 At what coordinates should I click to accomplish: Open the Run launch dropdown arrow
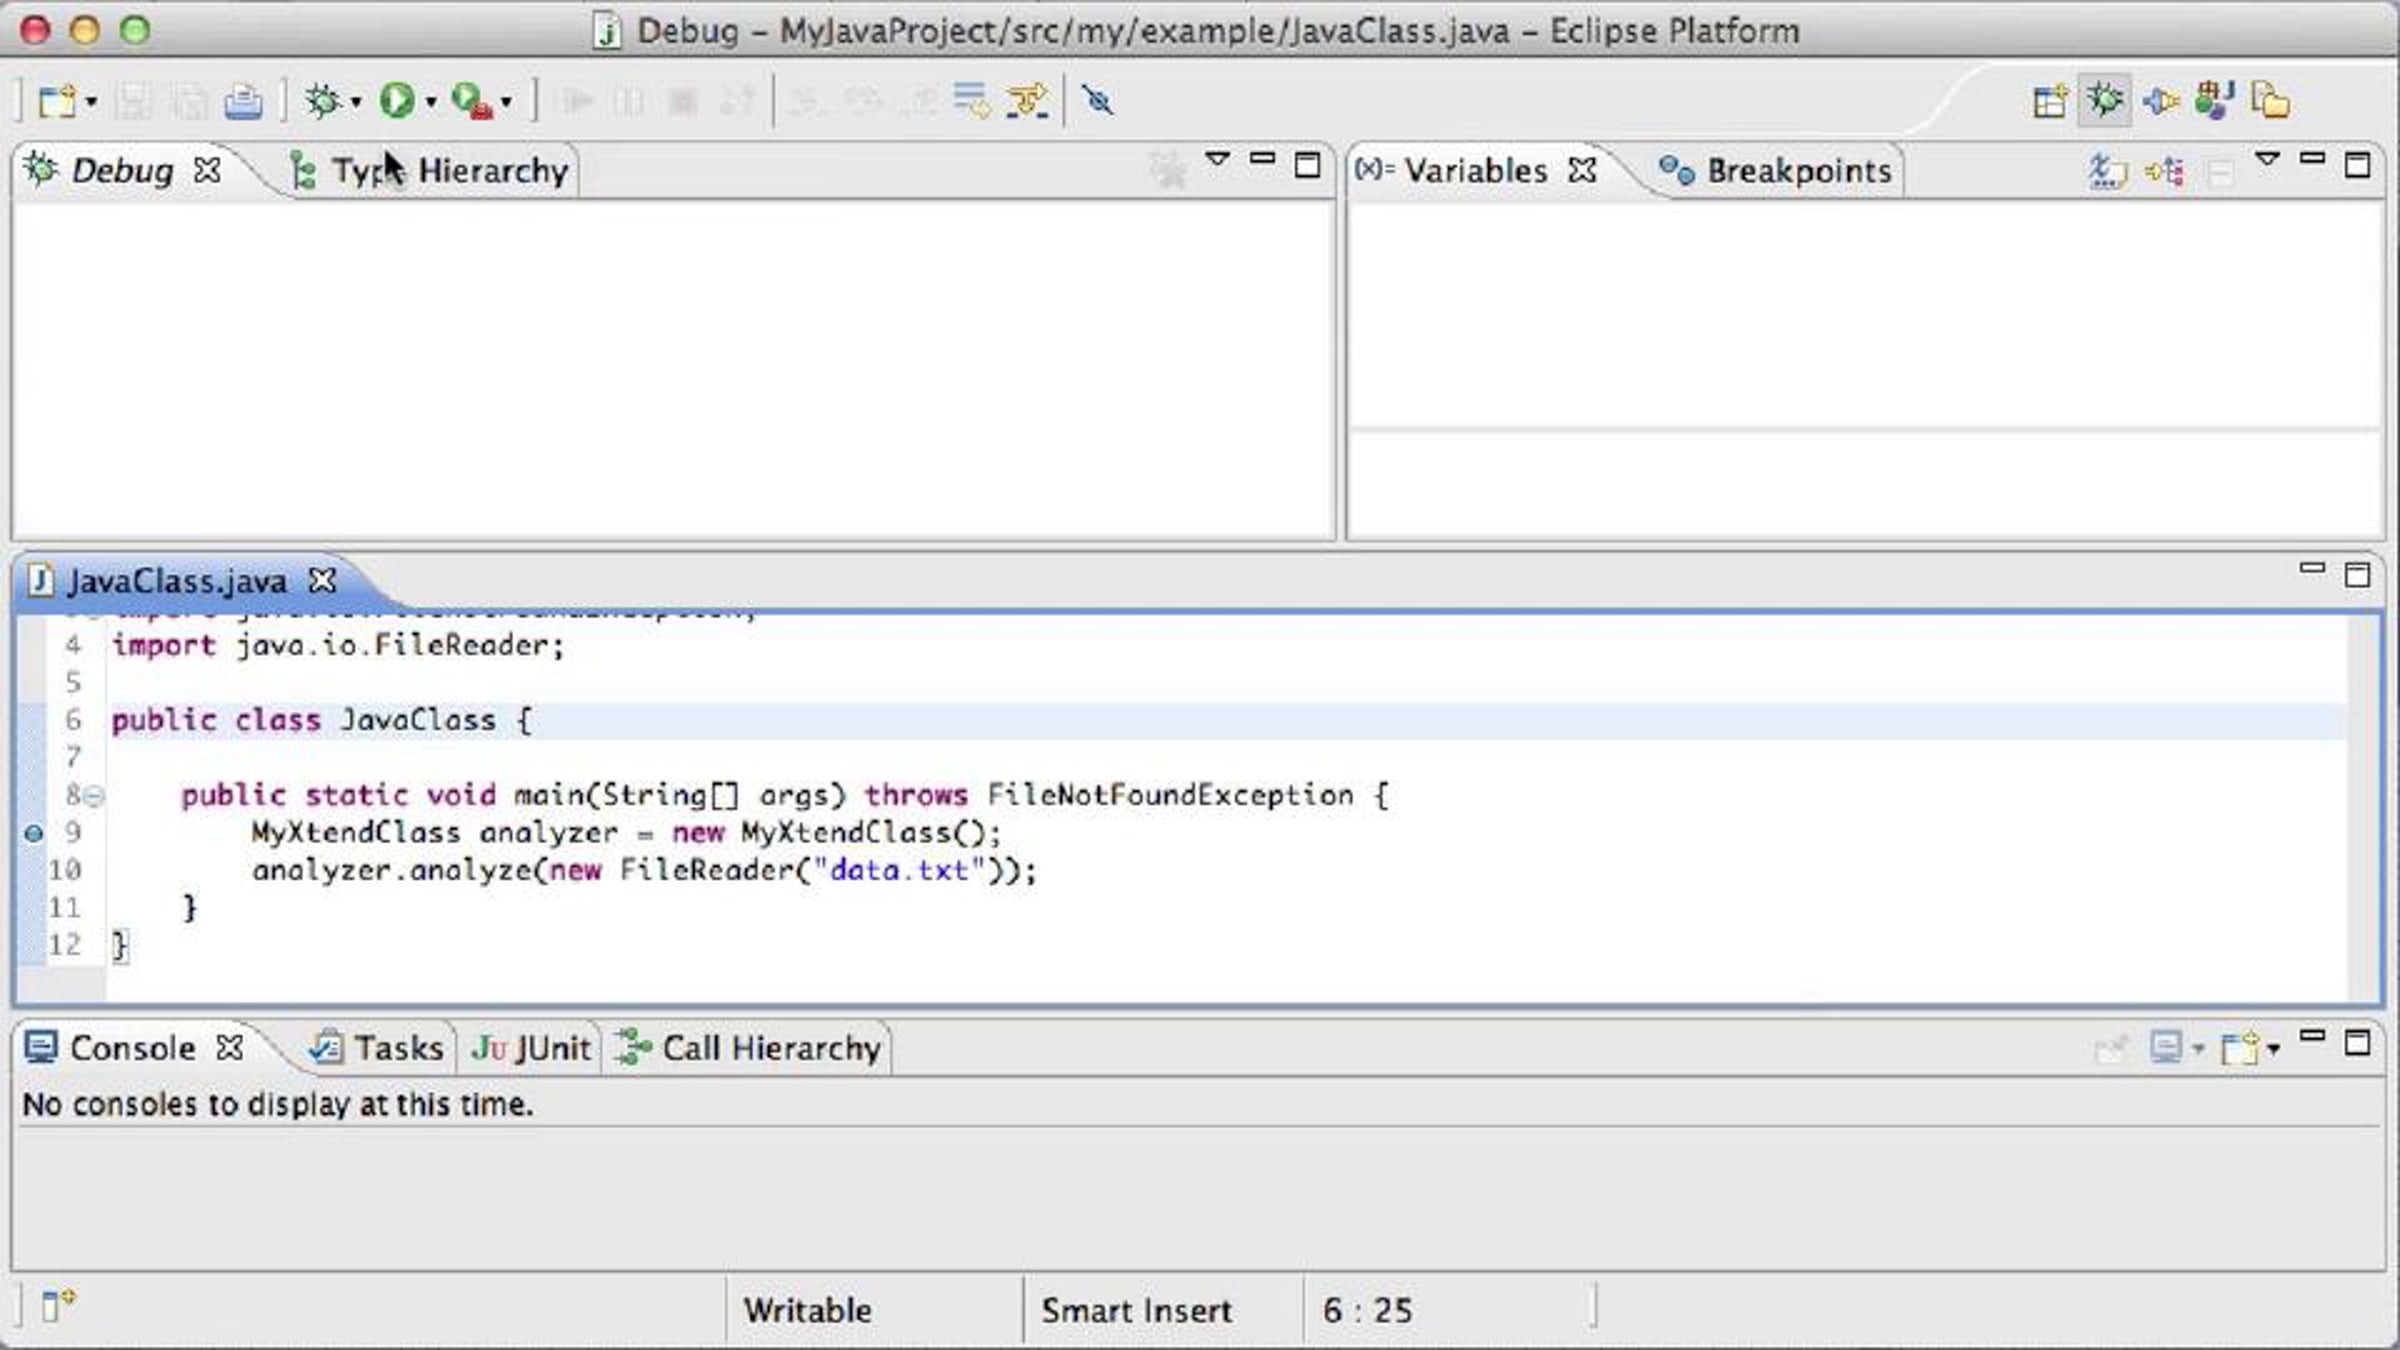[431, 102]
